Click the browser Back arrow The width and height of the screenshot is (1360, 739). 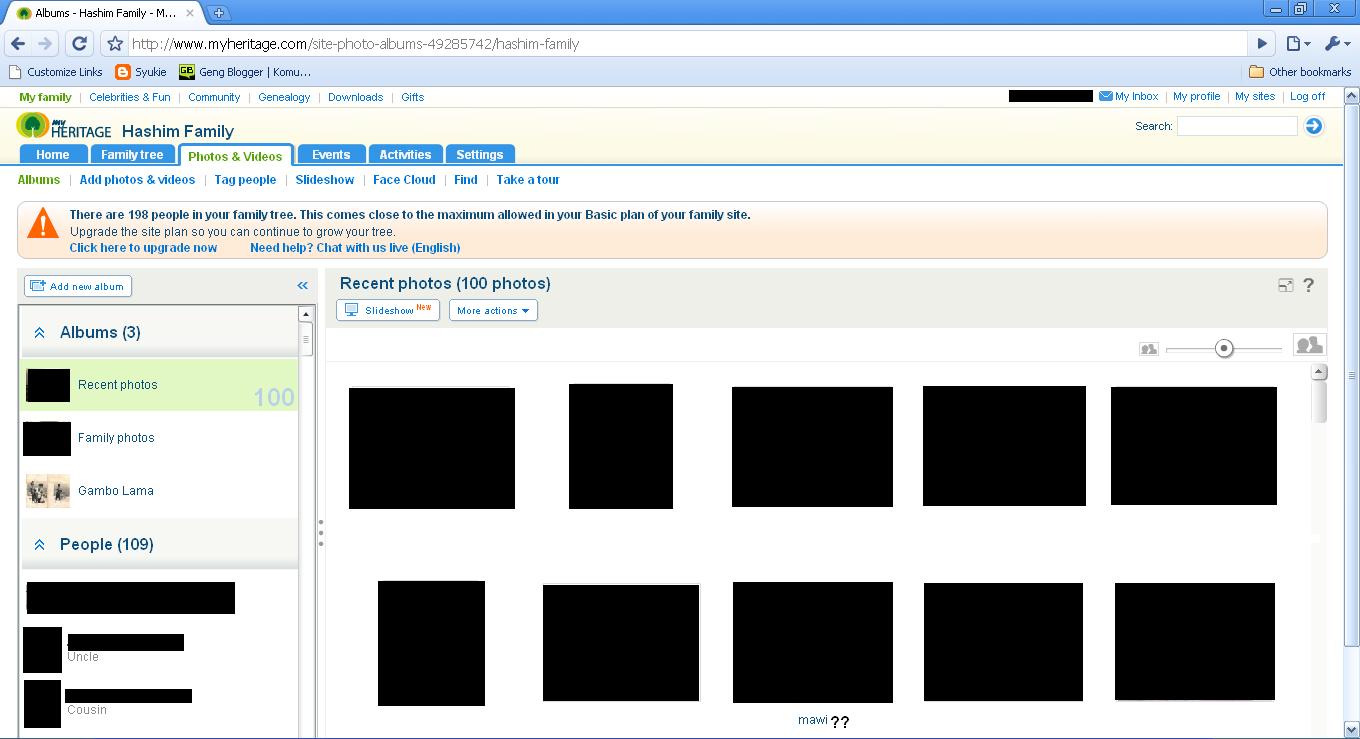coord(18,43)
